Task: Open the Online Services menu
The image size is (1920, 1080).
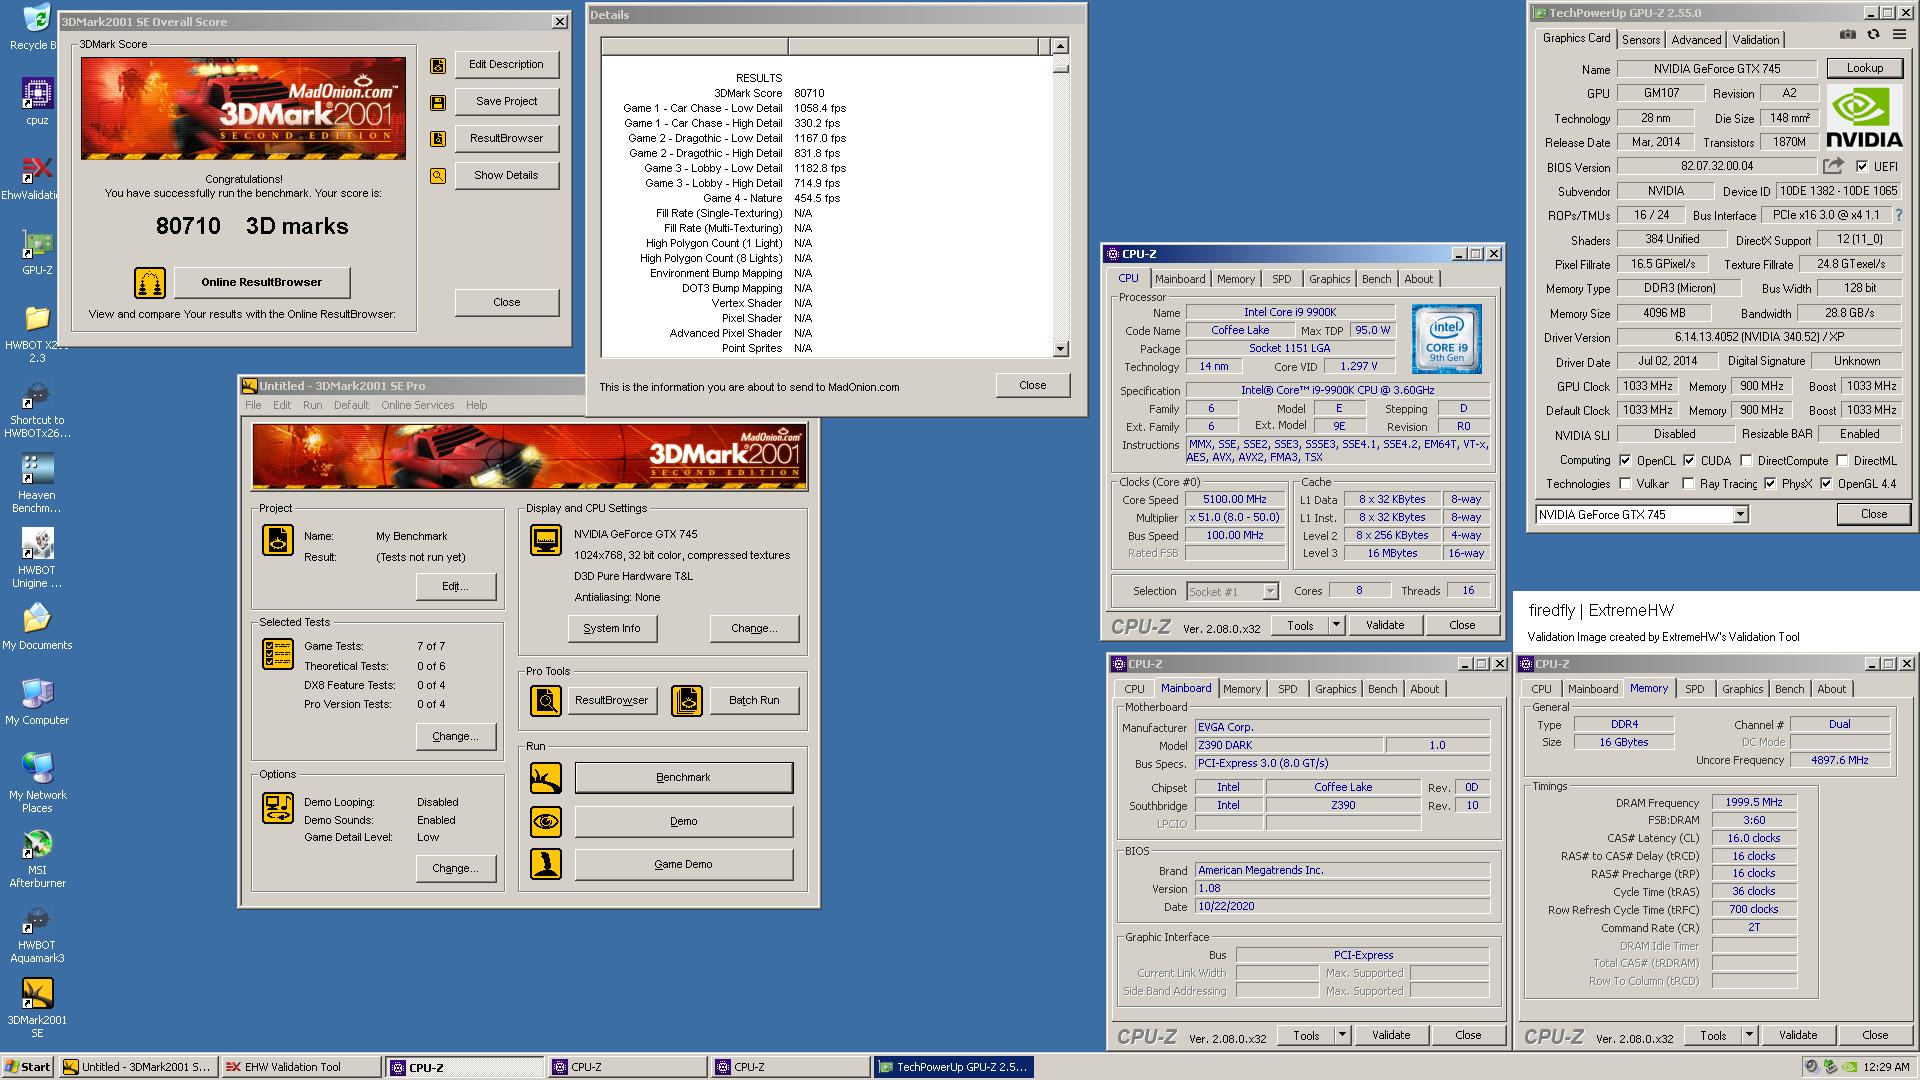Action: click(417, 405)
